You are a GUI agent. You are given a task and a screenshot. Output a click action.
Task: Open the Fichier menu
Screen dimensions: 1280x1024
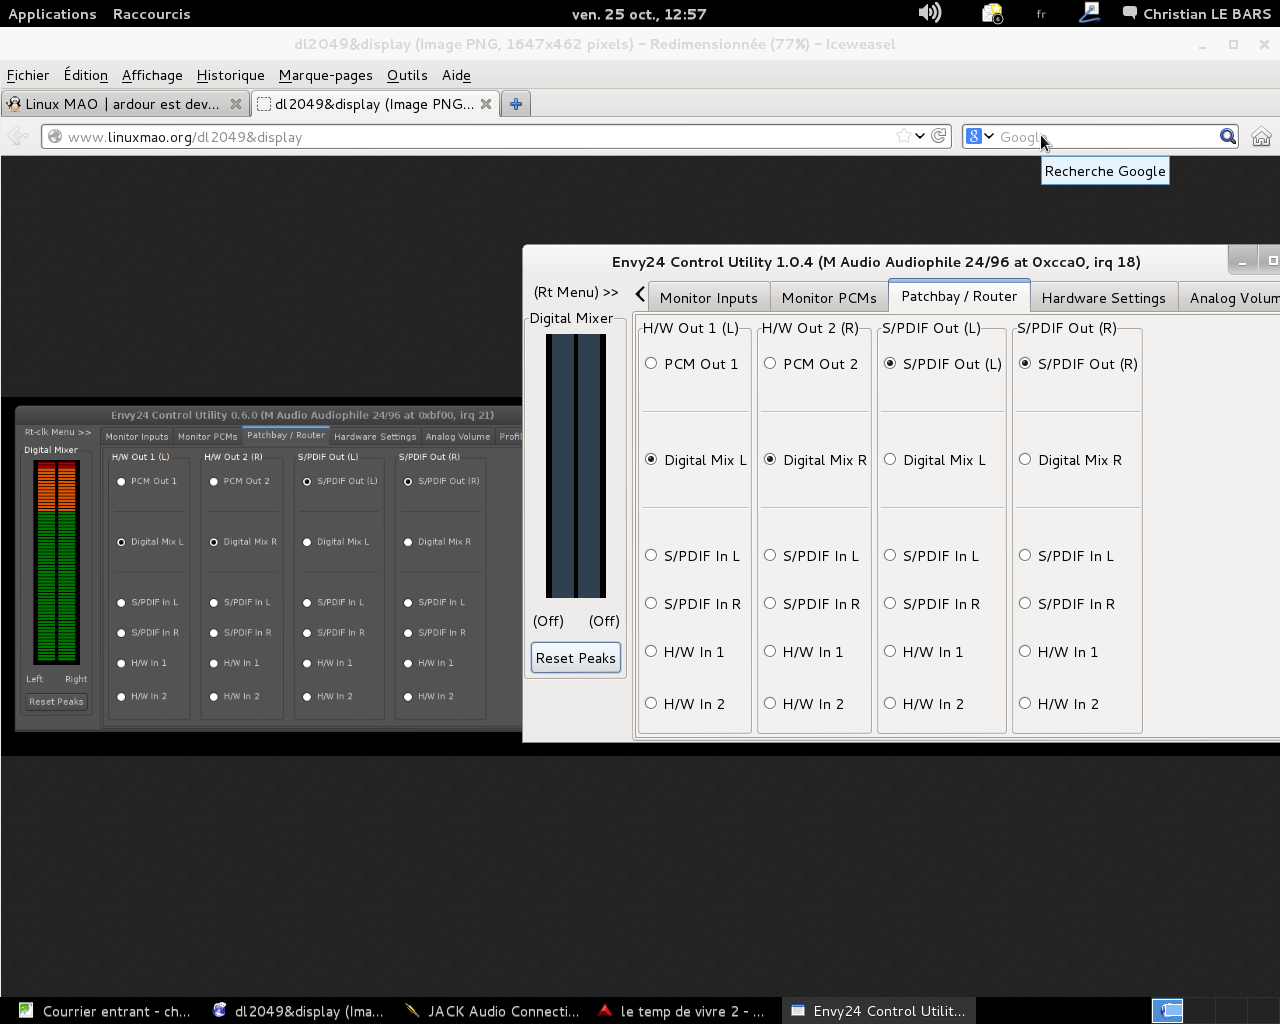tap(28, 75)
